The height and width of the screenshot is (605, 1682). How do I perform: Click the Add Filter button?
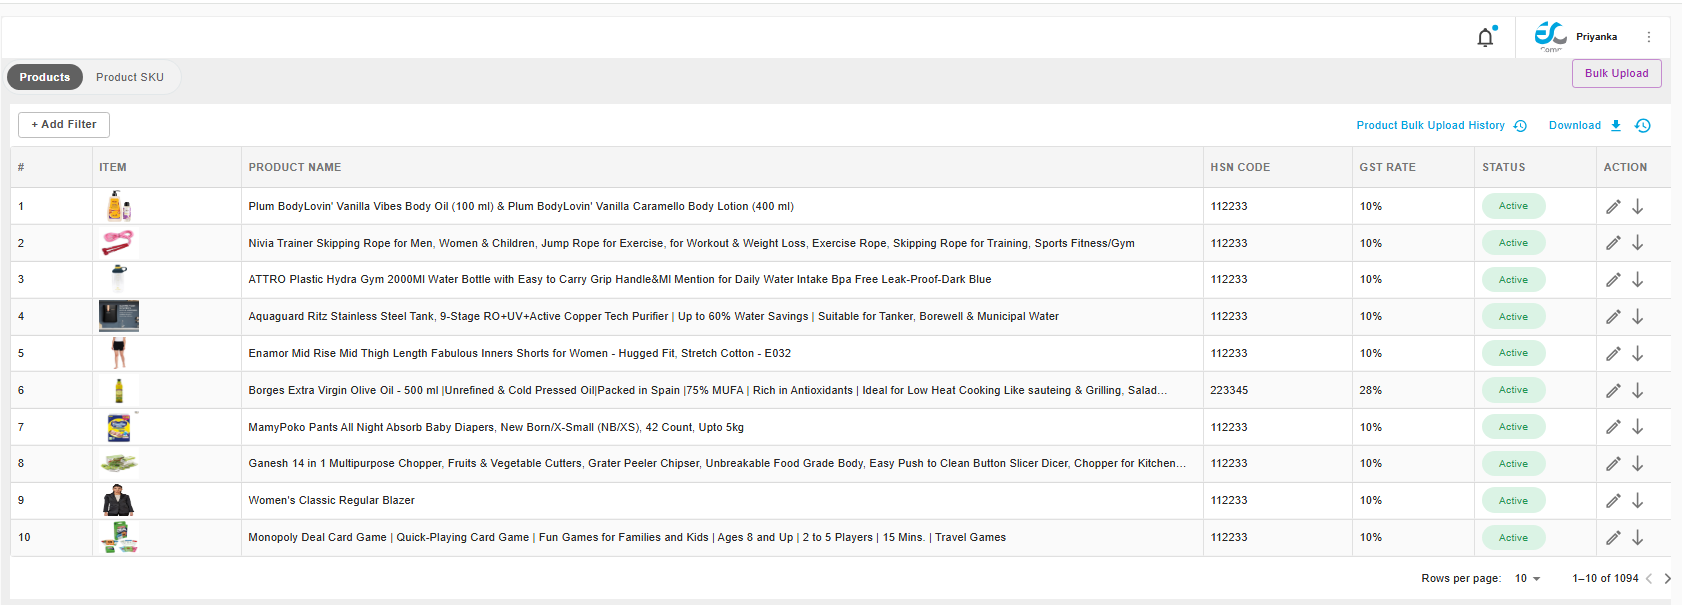point(64,125)
